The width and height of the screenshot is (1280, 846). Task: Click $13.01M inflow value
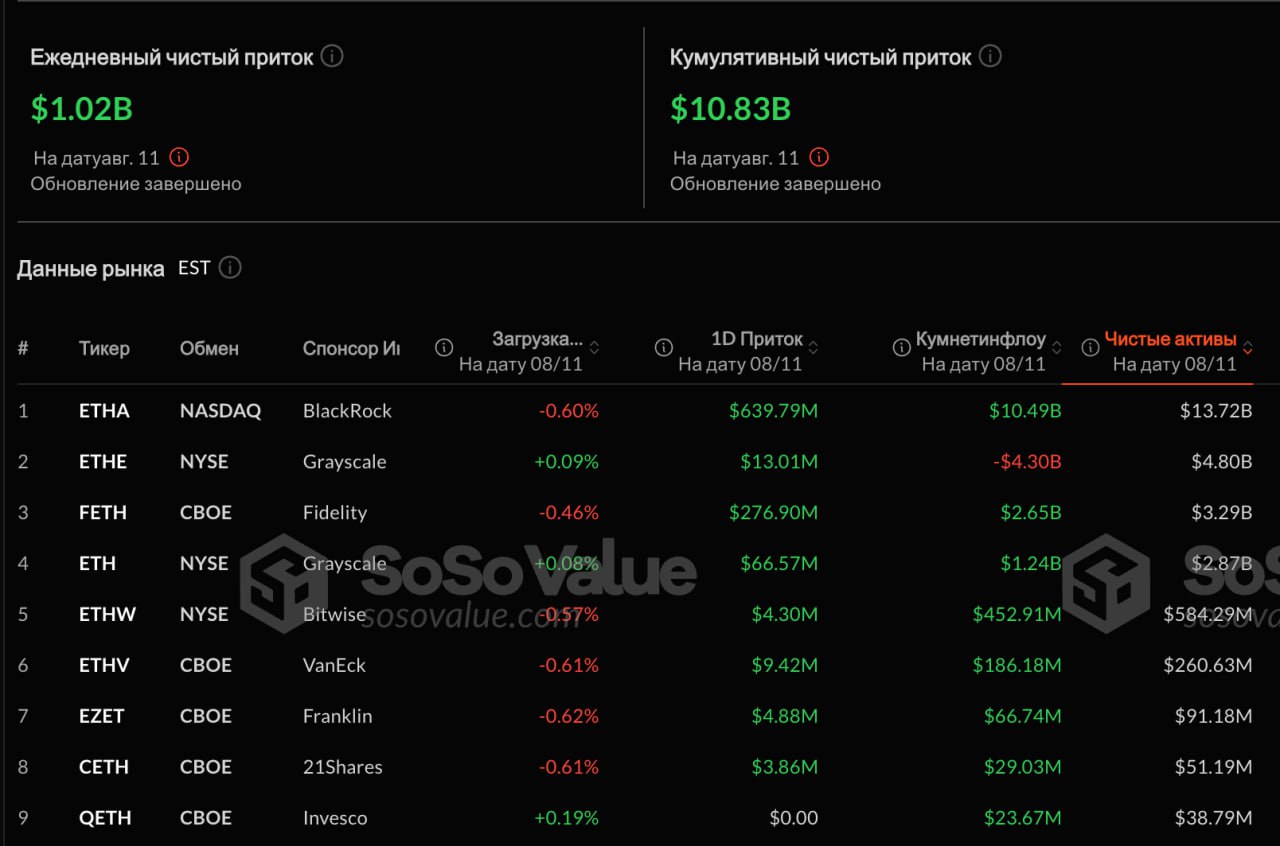(x=779, y=462)
